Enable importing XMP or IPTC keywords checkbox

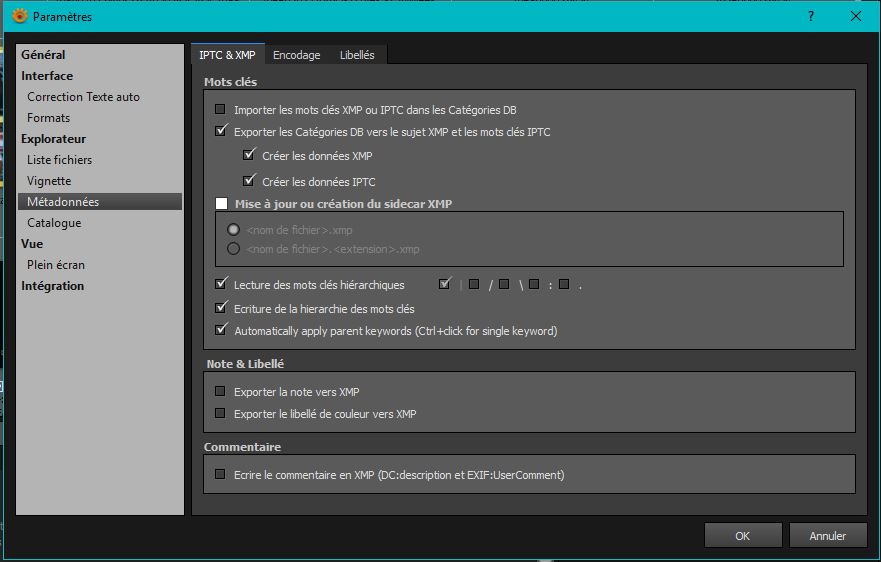tap(221, 109)
